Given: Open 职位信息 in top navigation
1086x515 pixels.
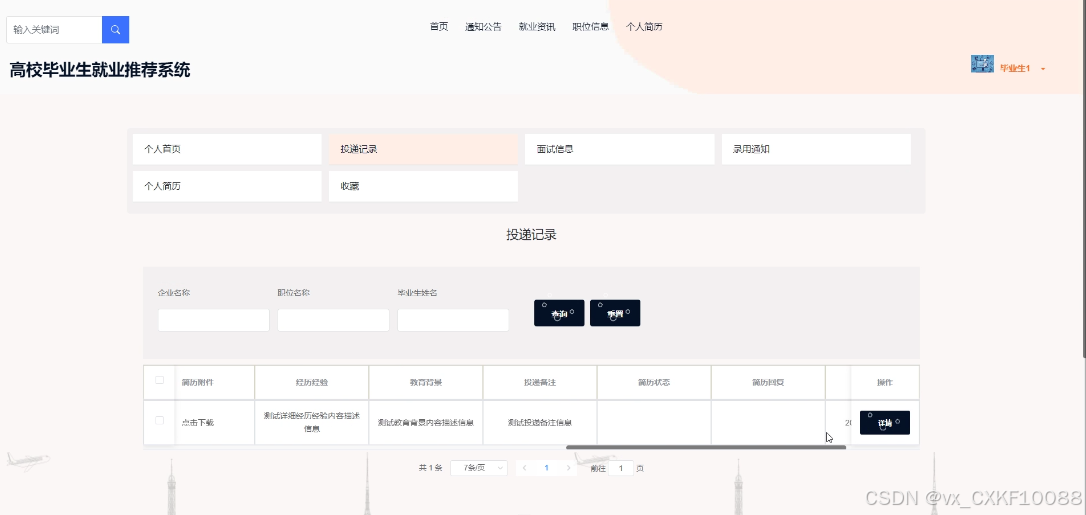Looking at the screenshot, I should [591, 27].
